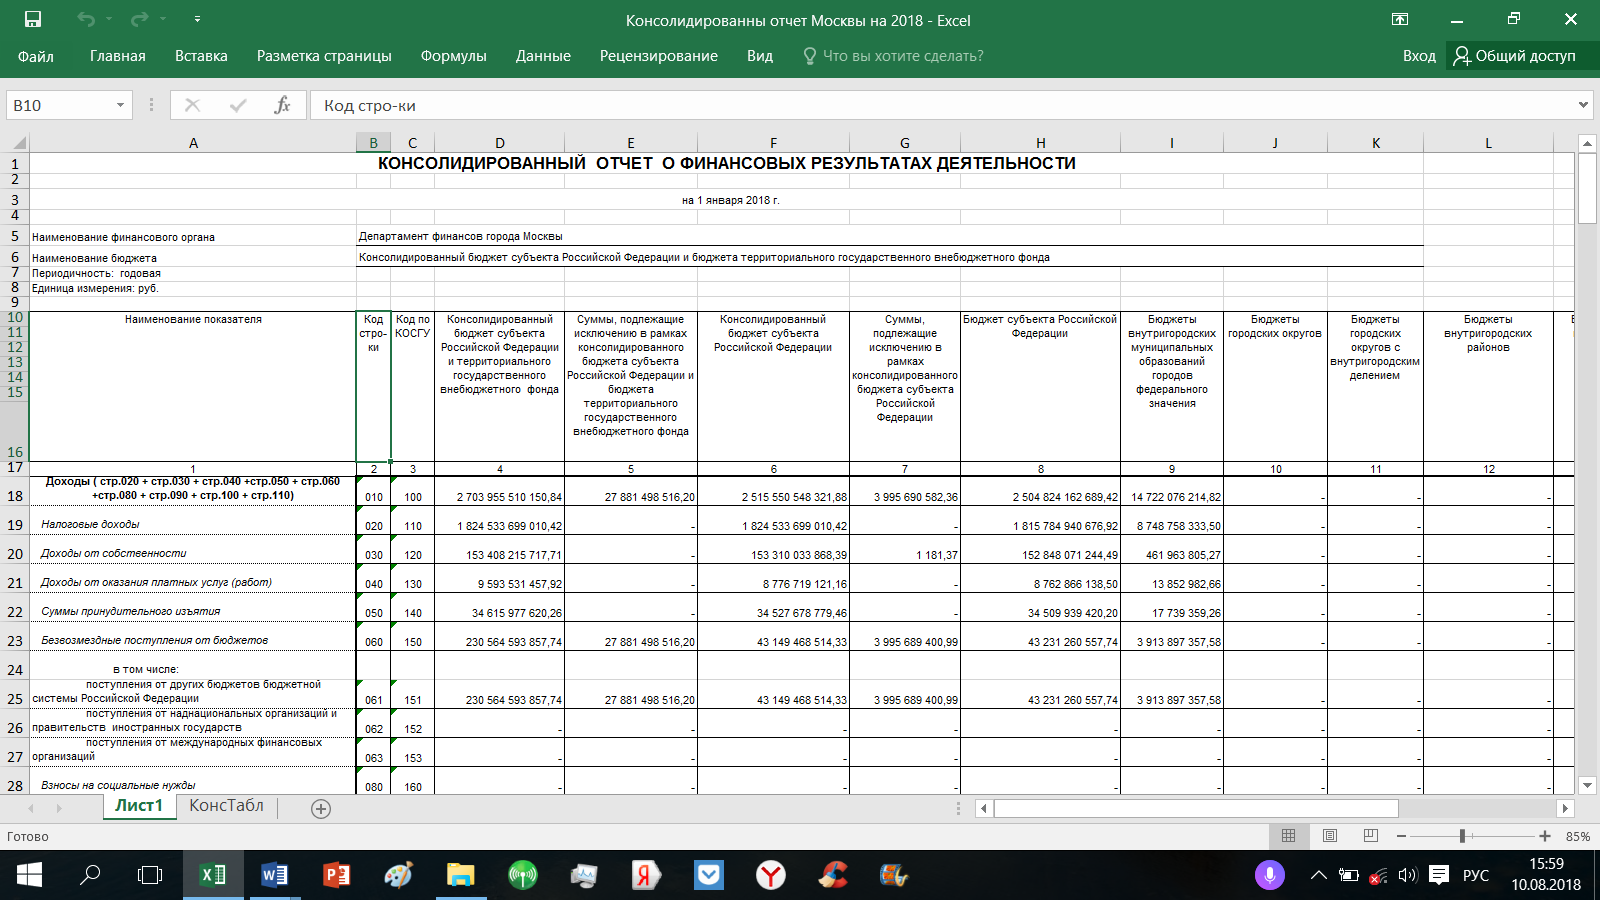Switch to the Вид tab

(x=760, y=56)
